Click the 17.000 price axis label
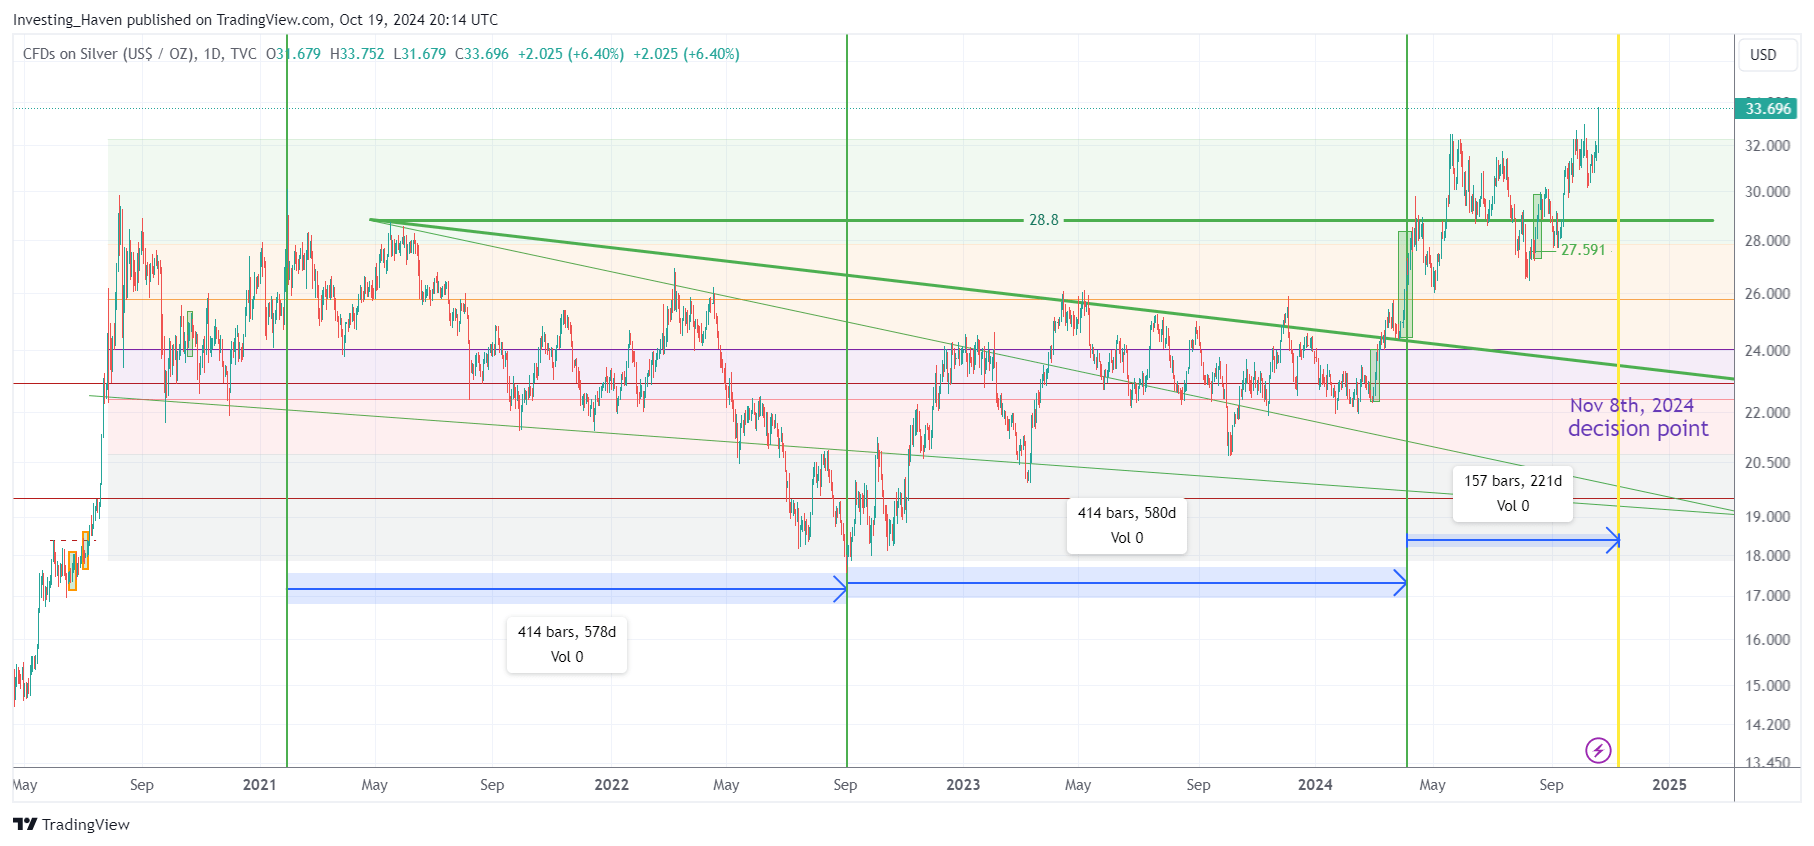This screenshot has width=1814, height=846. pyautogui.click(x=1767, y=596)
